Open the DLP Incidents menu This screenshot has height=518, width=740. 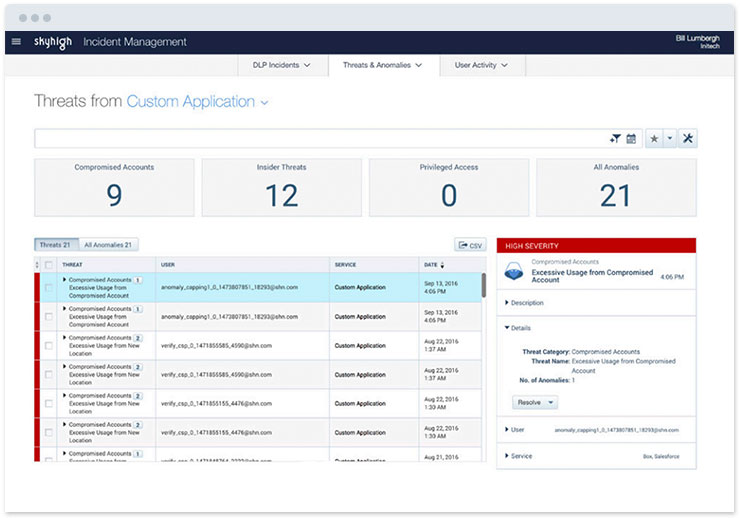click(282, 65)
